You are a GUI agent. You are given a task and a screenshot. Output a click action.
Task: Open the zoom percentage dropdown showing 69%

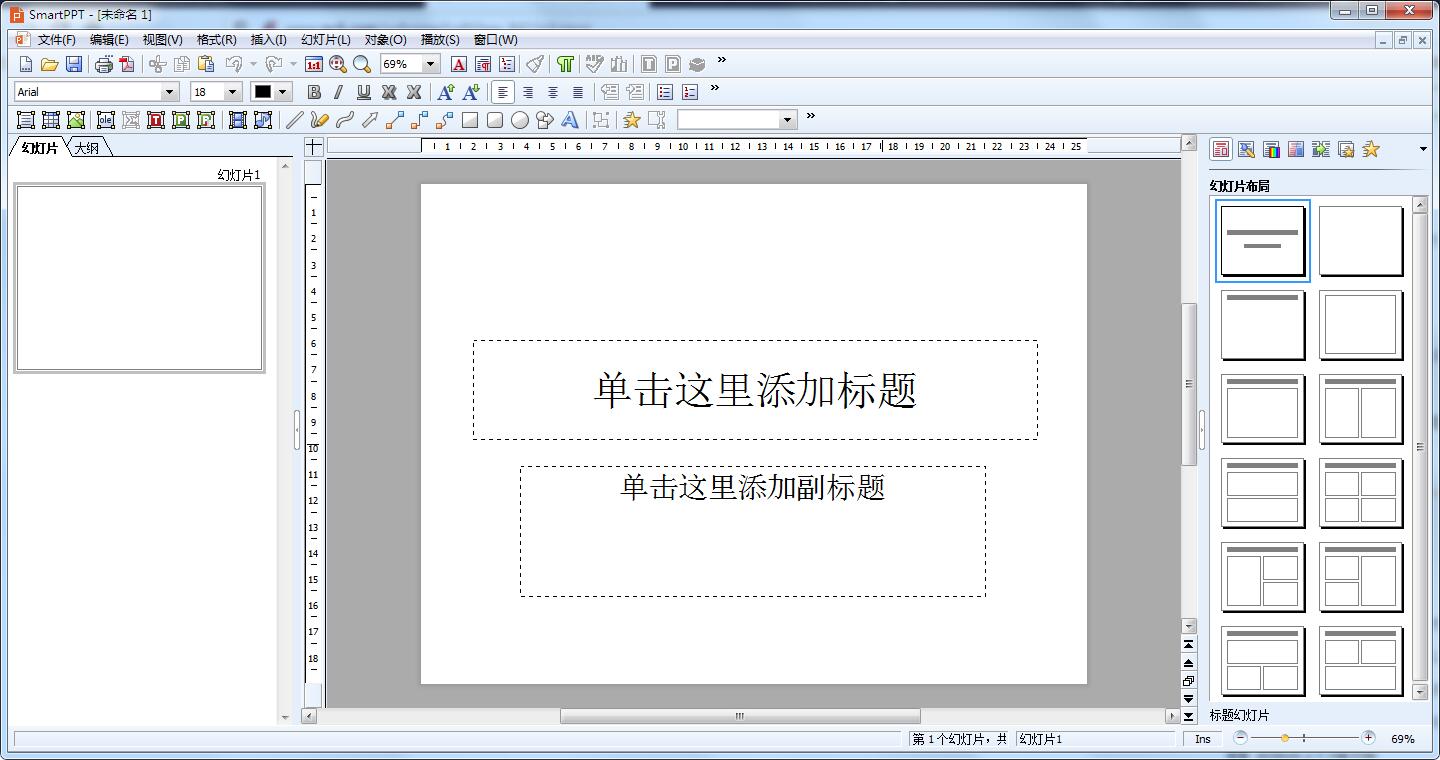point(432,64)
